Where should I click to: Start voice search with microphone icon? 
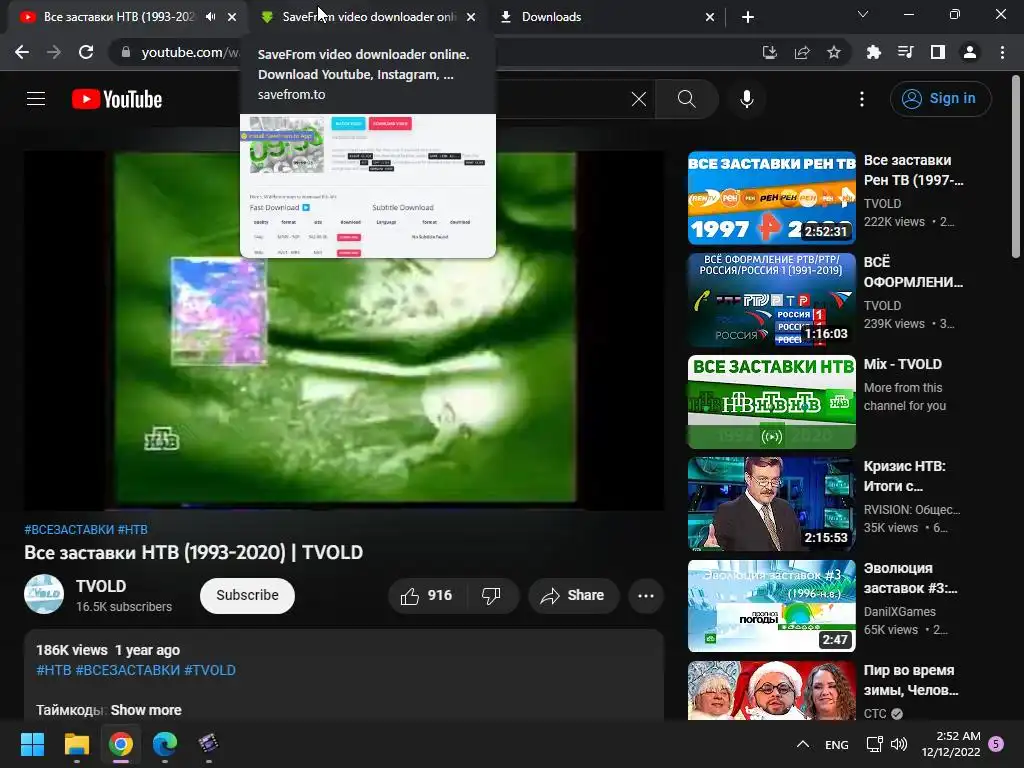tap(747, 99)
